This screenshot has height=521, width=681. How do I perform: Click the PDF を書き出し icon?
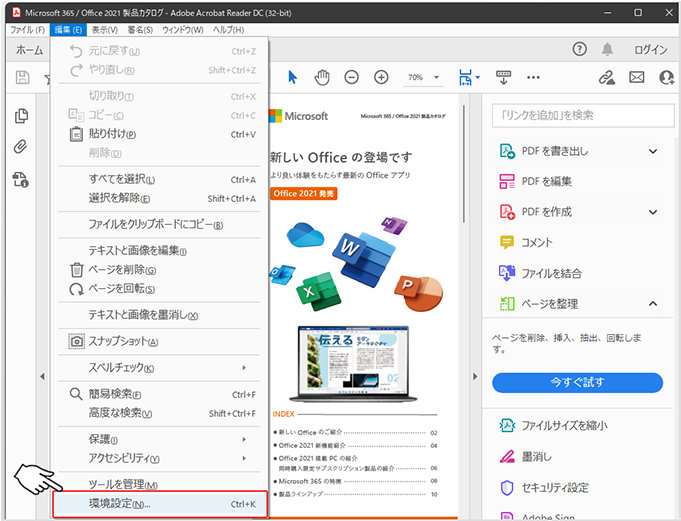point(506,151)
